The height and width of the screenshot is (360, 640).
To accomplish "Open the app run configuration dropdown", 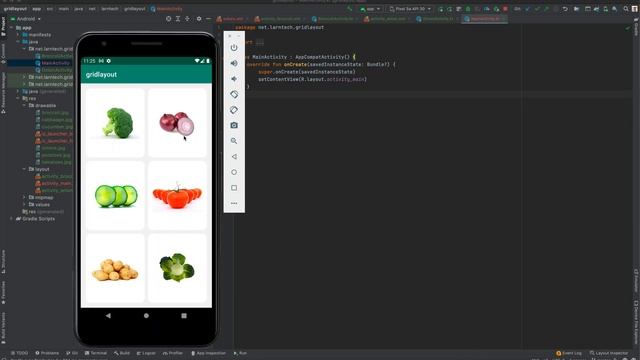I will point(370,9).
